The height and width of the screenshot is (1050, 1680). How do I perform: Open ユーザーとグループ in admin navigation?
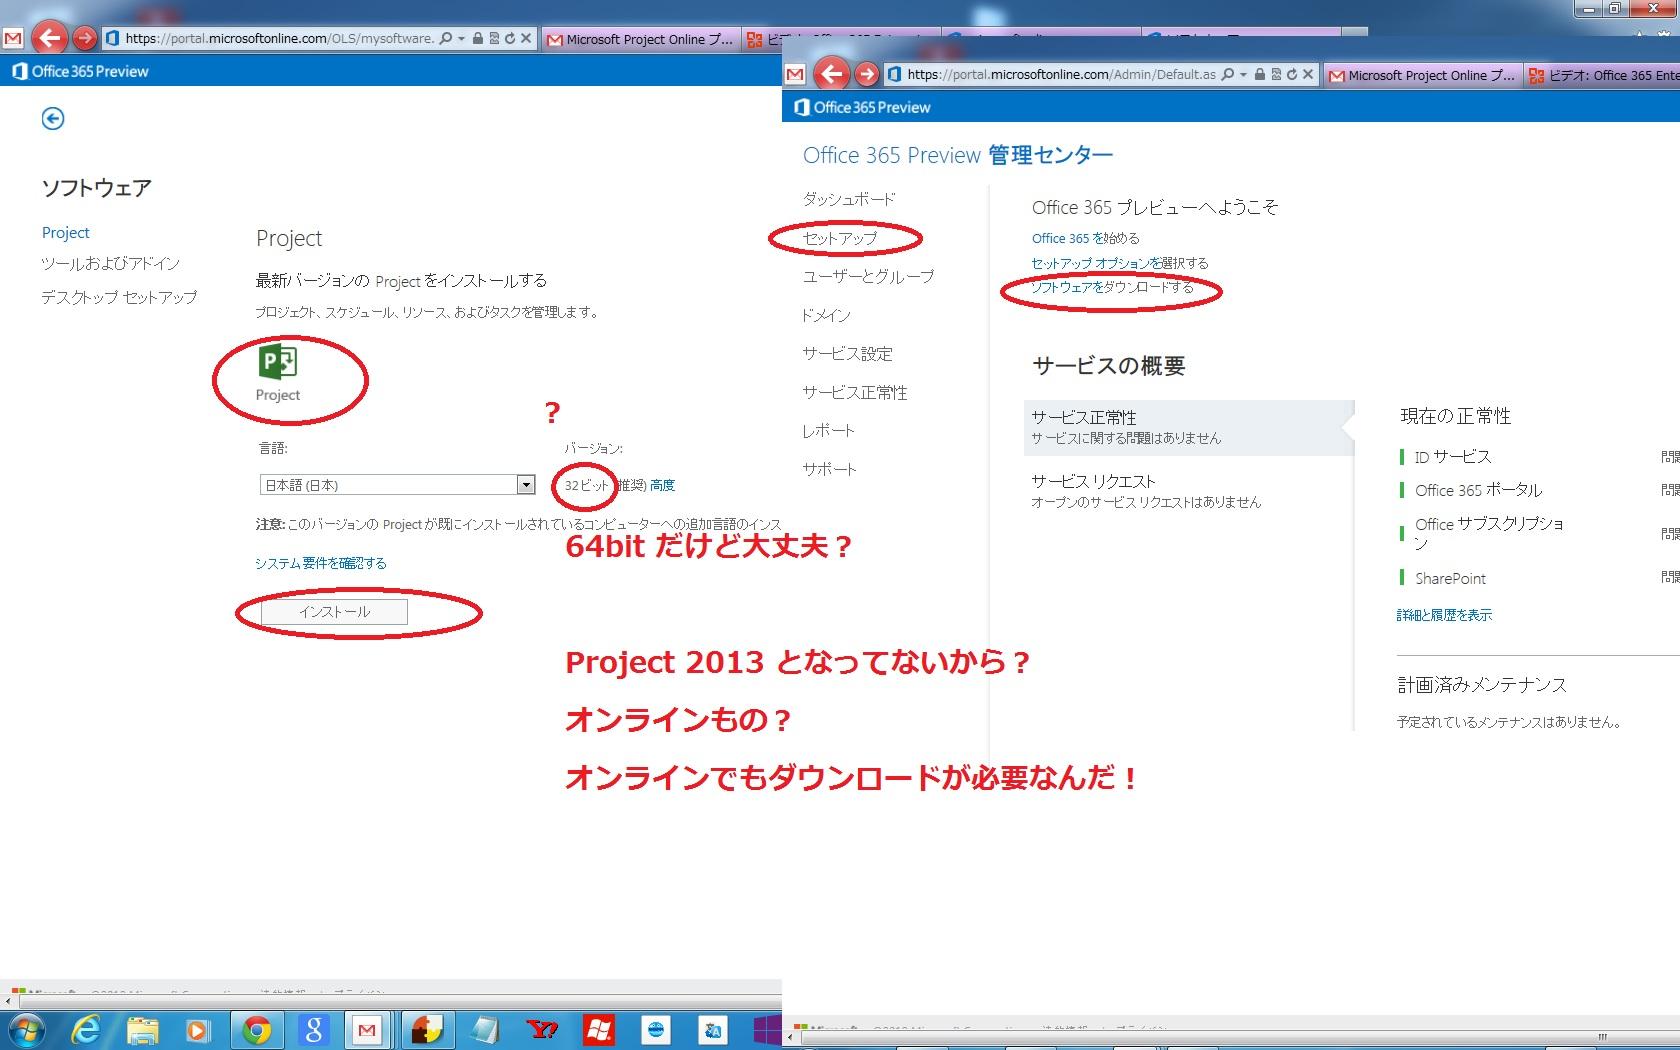click(868, 276)
